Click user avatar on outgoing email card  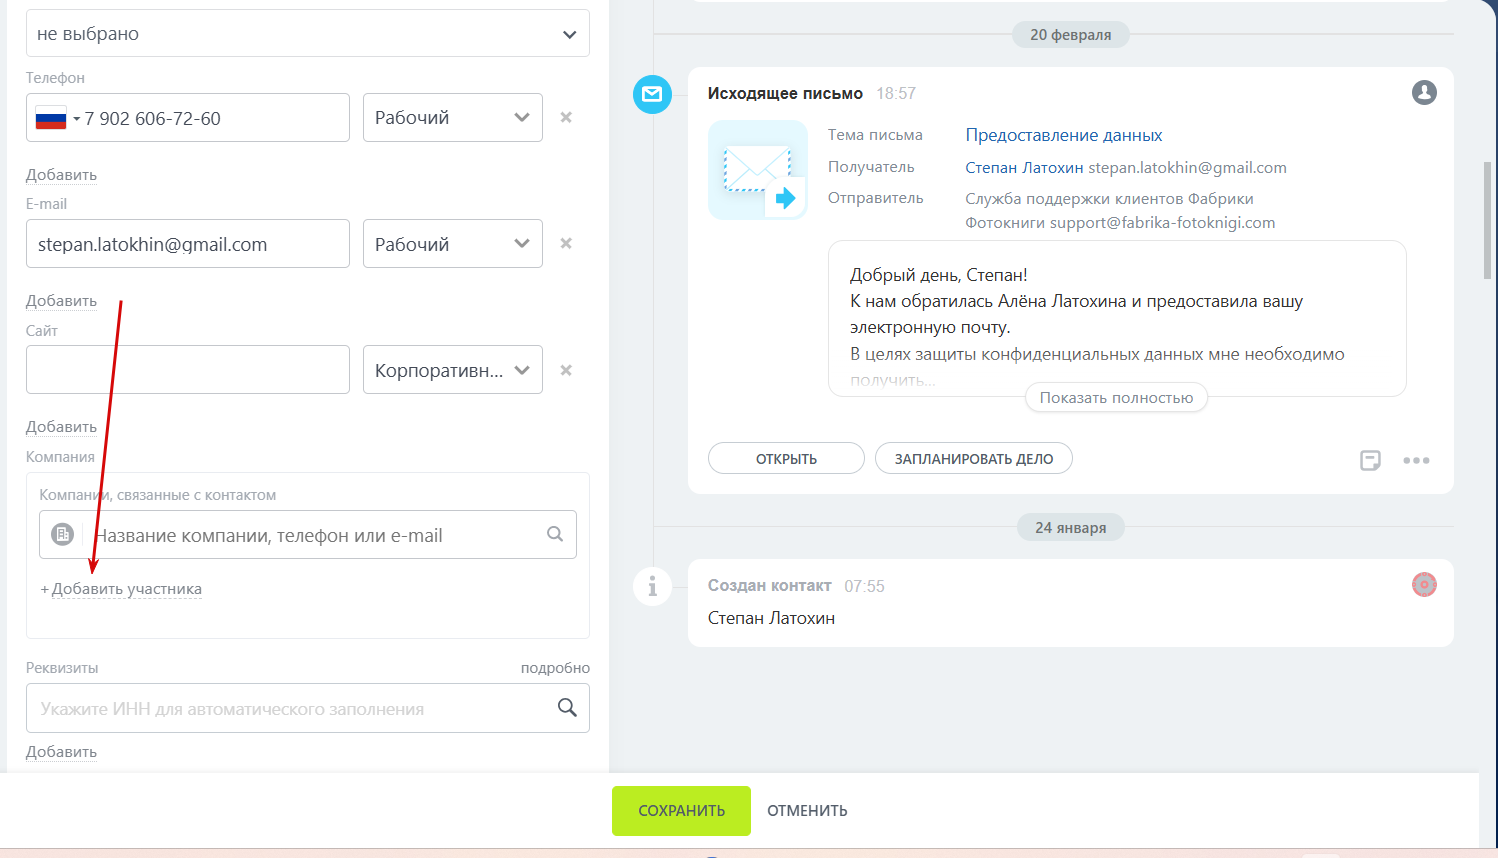click(x=1424, y=93)
